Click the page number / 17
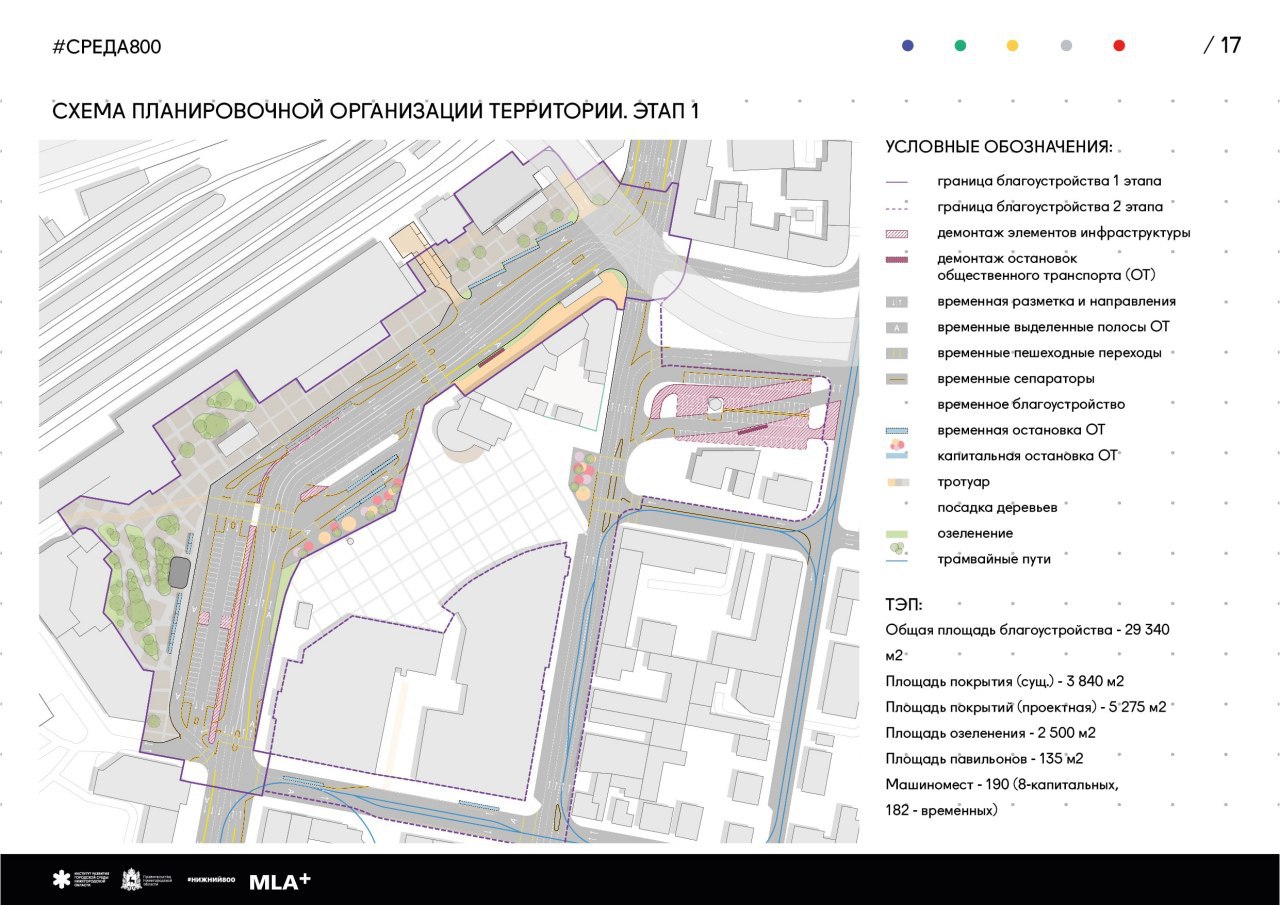 [x=1223, y=45]
